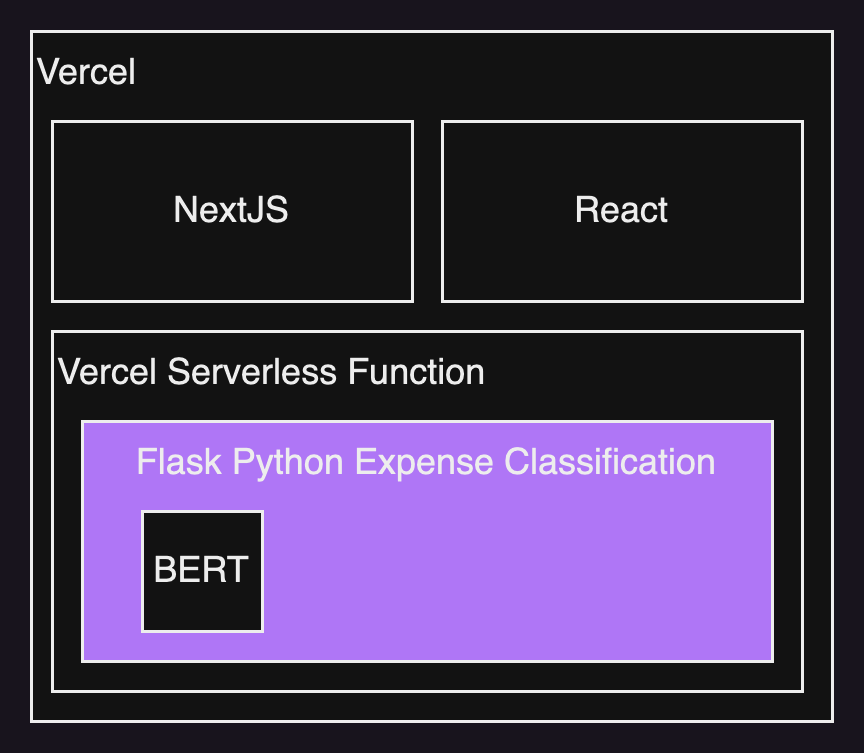Select the word Serverless in the label
This screenshot has width=864, height=753.
pyautogui.click(x=252, y=372)
